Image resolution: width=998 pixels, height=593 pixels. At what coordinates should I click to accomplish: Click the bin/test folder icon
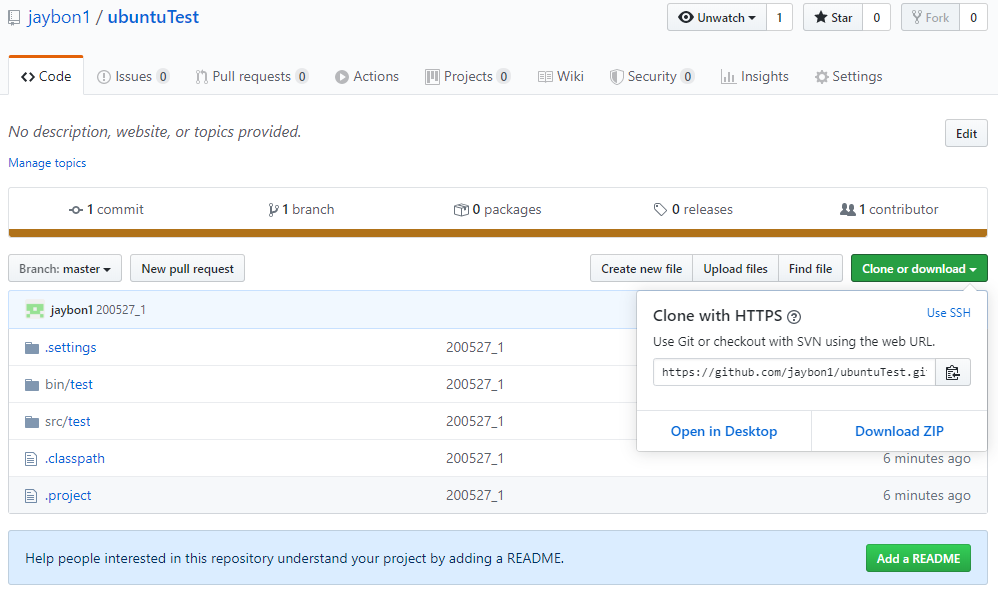[32, 384]
